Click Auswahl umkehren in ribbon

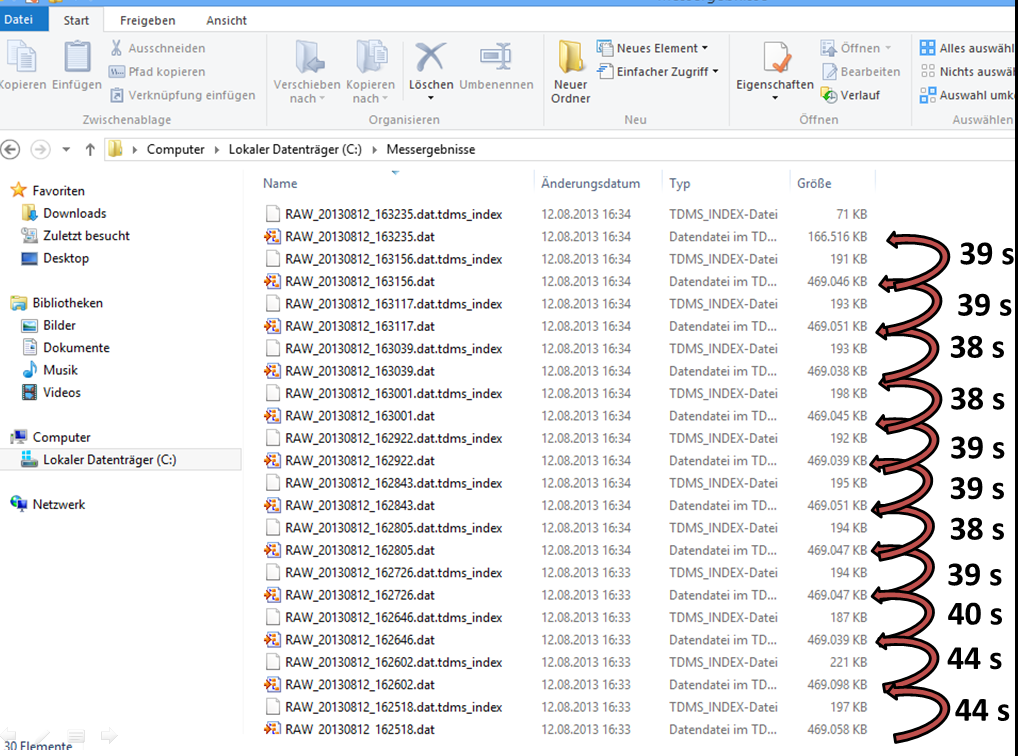pyautogui.click(x=967, y=95)
